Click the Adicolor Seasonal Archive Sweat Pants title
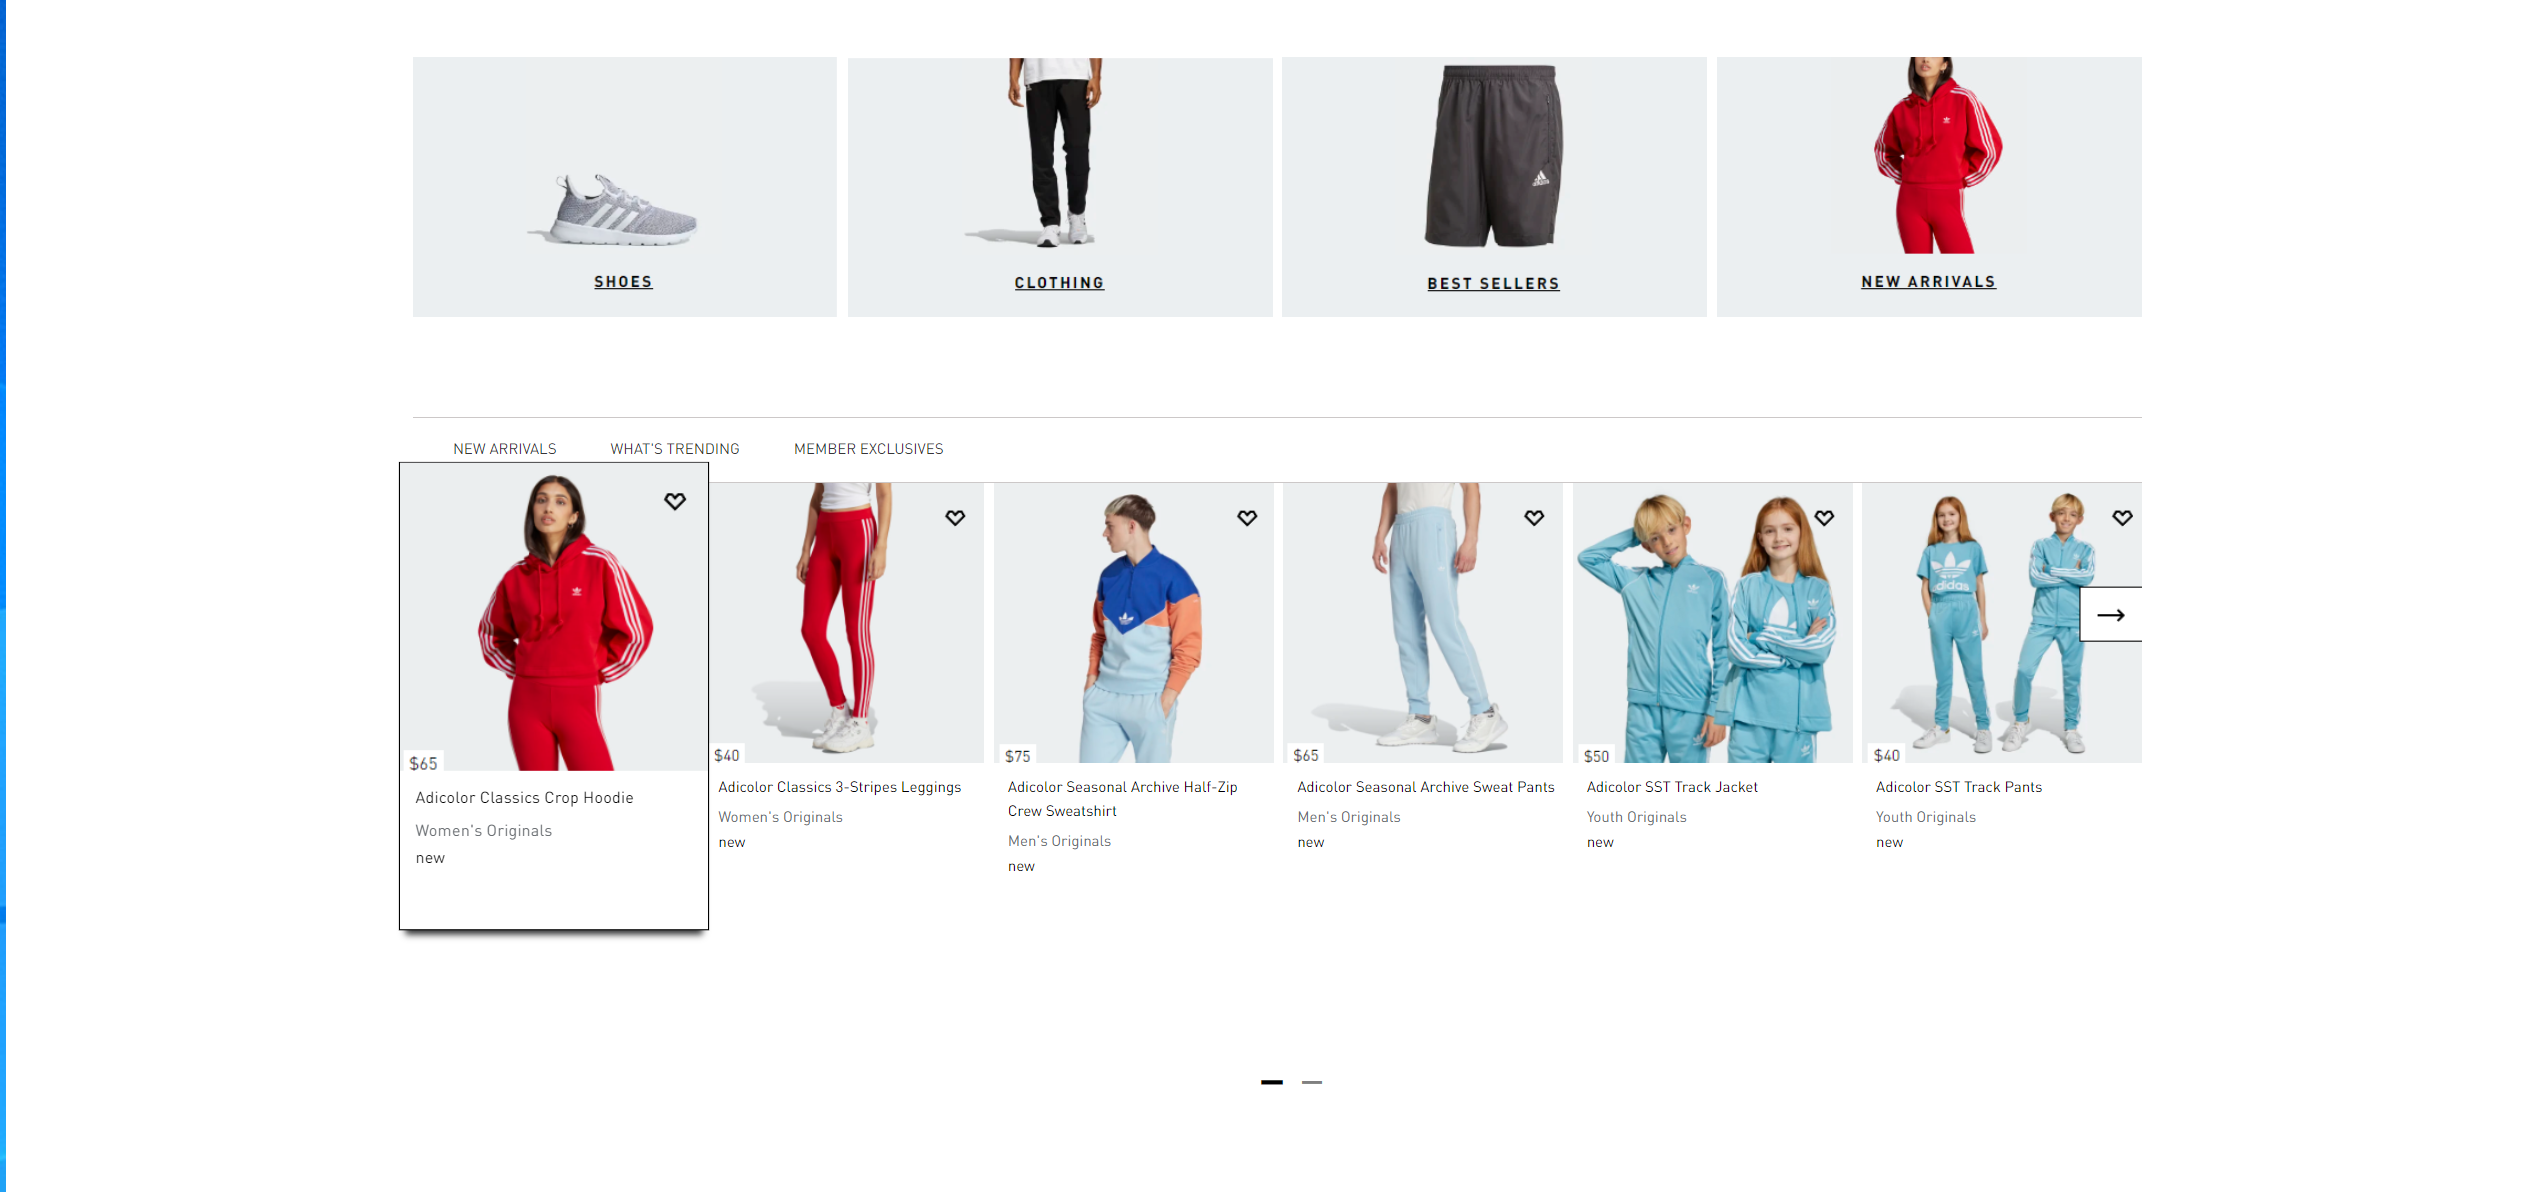This screenshot has height=1192, width=2545. tap(1426, 787)
